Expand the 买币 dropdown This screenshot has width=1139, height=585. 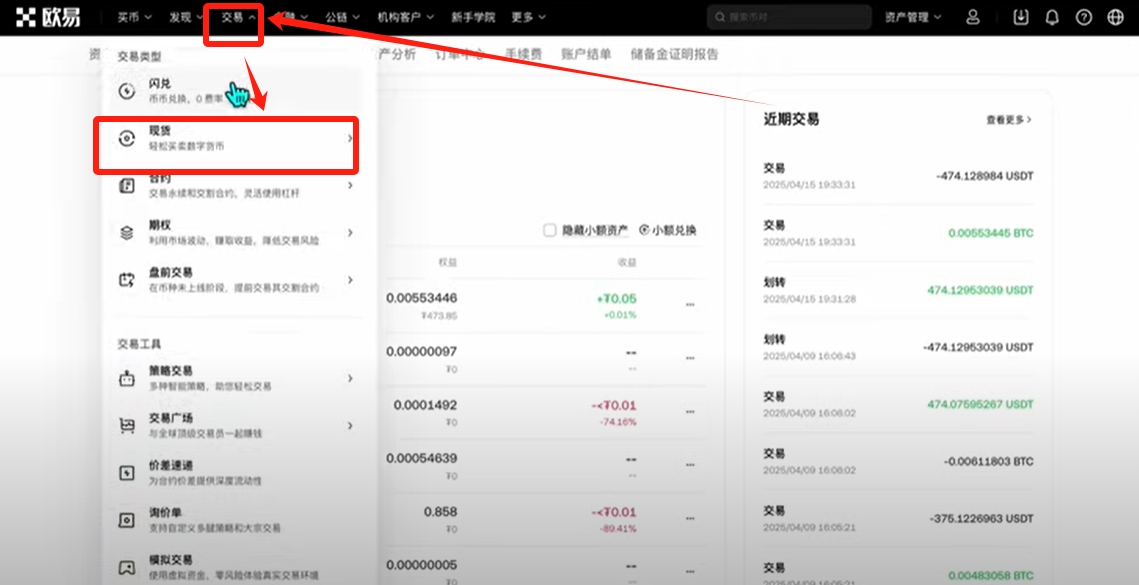[134, 17]
